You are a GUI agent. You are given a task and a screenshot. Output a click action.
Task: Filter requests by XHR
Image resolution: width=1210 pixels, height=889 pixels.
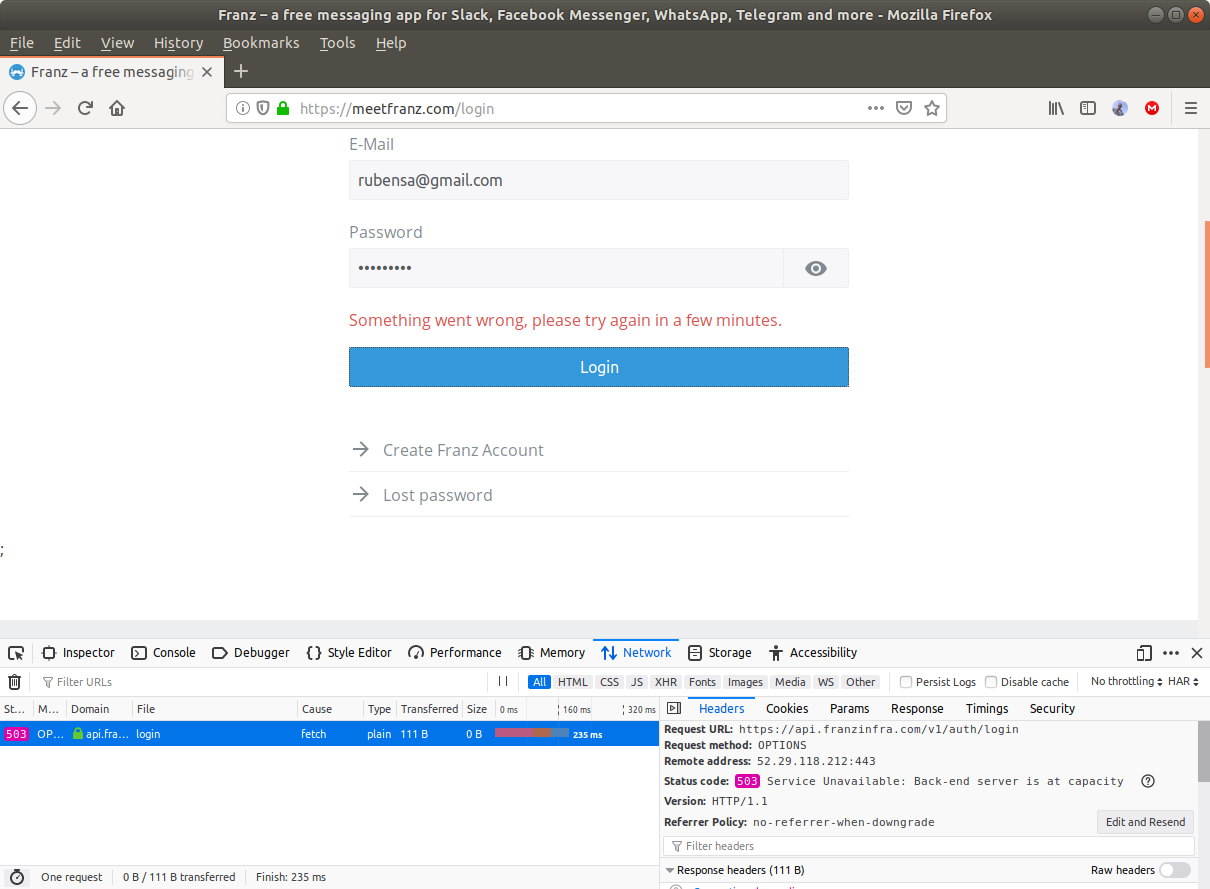[666, 682]
